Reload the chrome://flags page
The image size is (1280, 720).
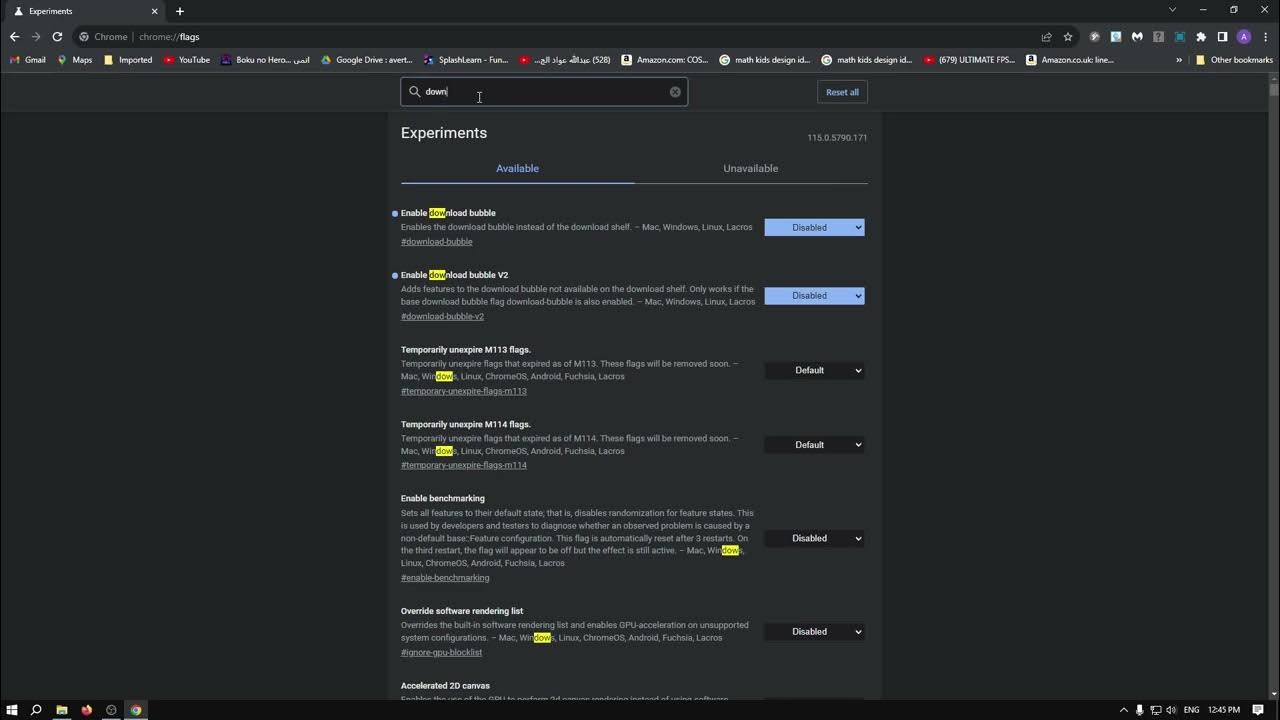tap(57, 37)
